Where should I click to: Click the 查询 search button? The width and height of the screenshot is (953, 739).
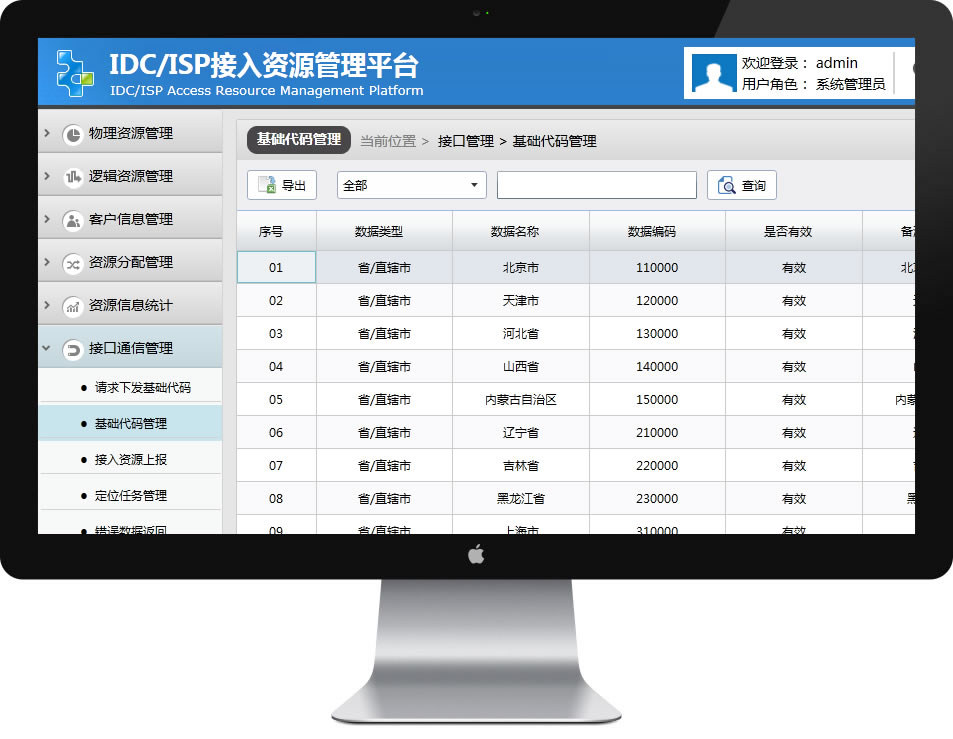click(x=742, y=186)
